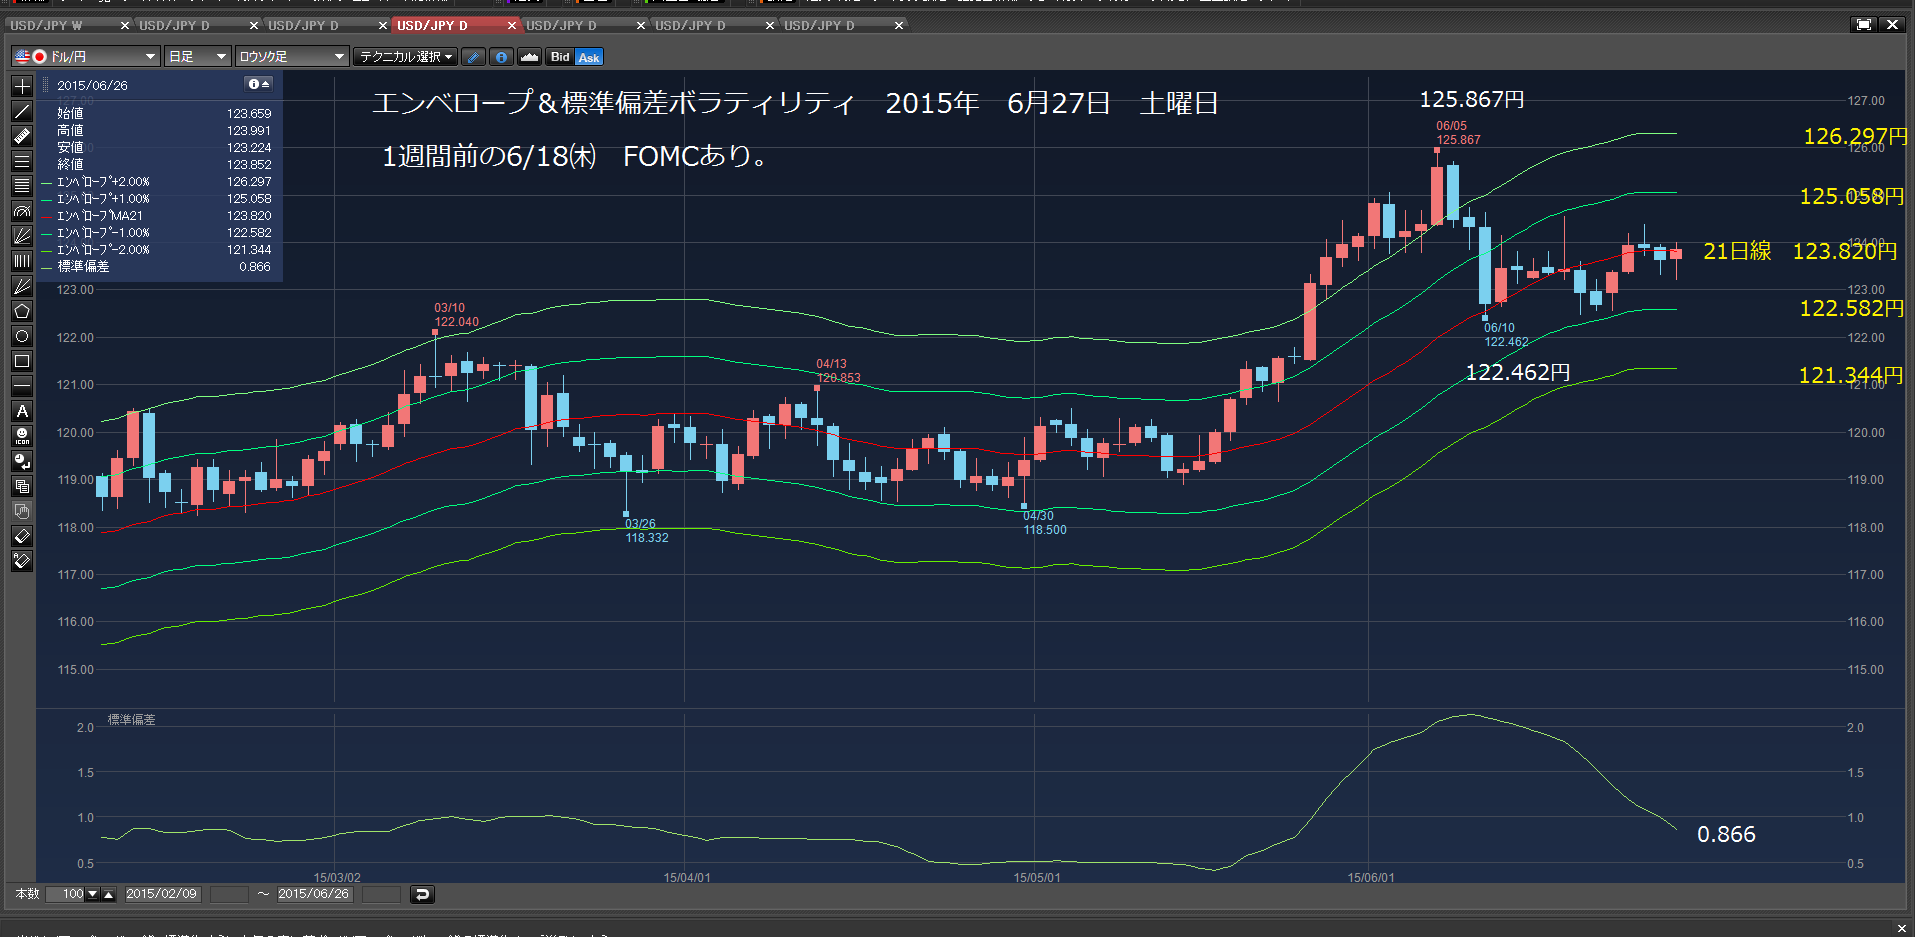This screenshot has width=1915, height=937.
Task: Click the copy objects tool
Action: click(22, 486)
